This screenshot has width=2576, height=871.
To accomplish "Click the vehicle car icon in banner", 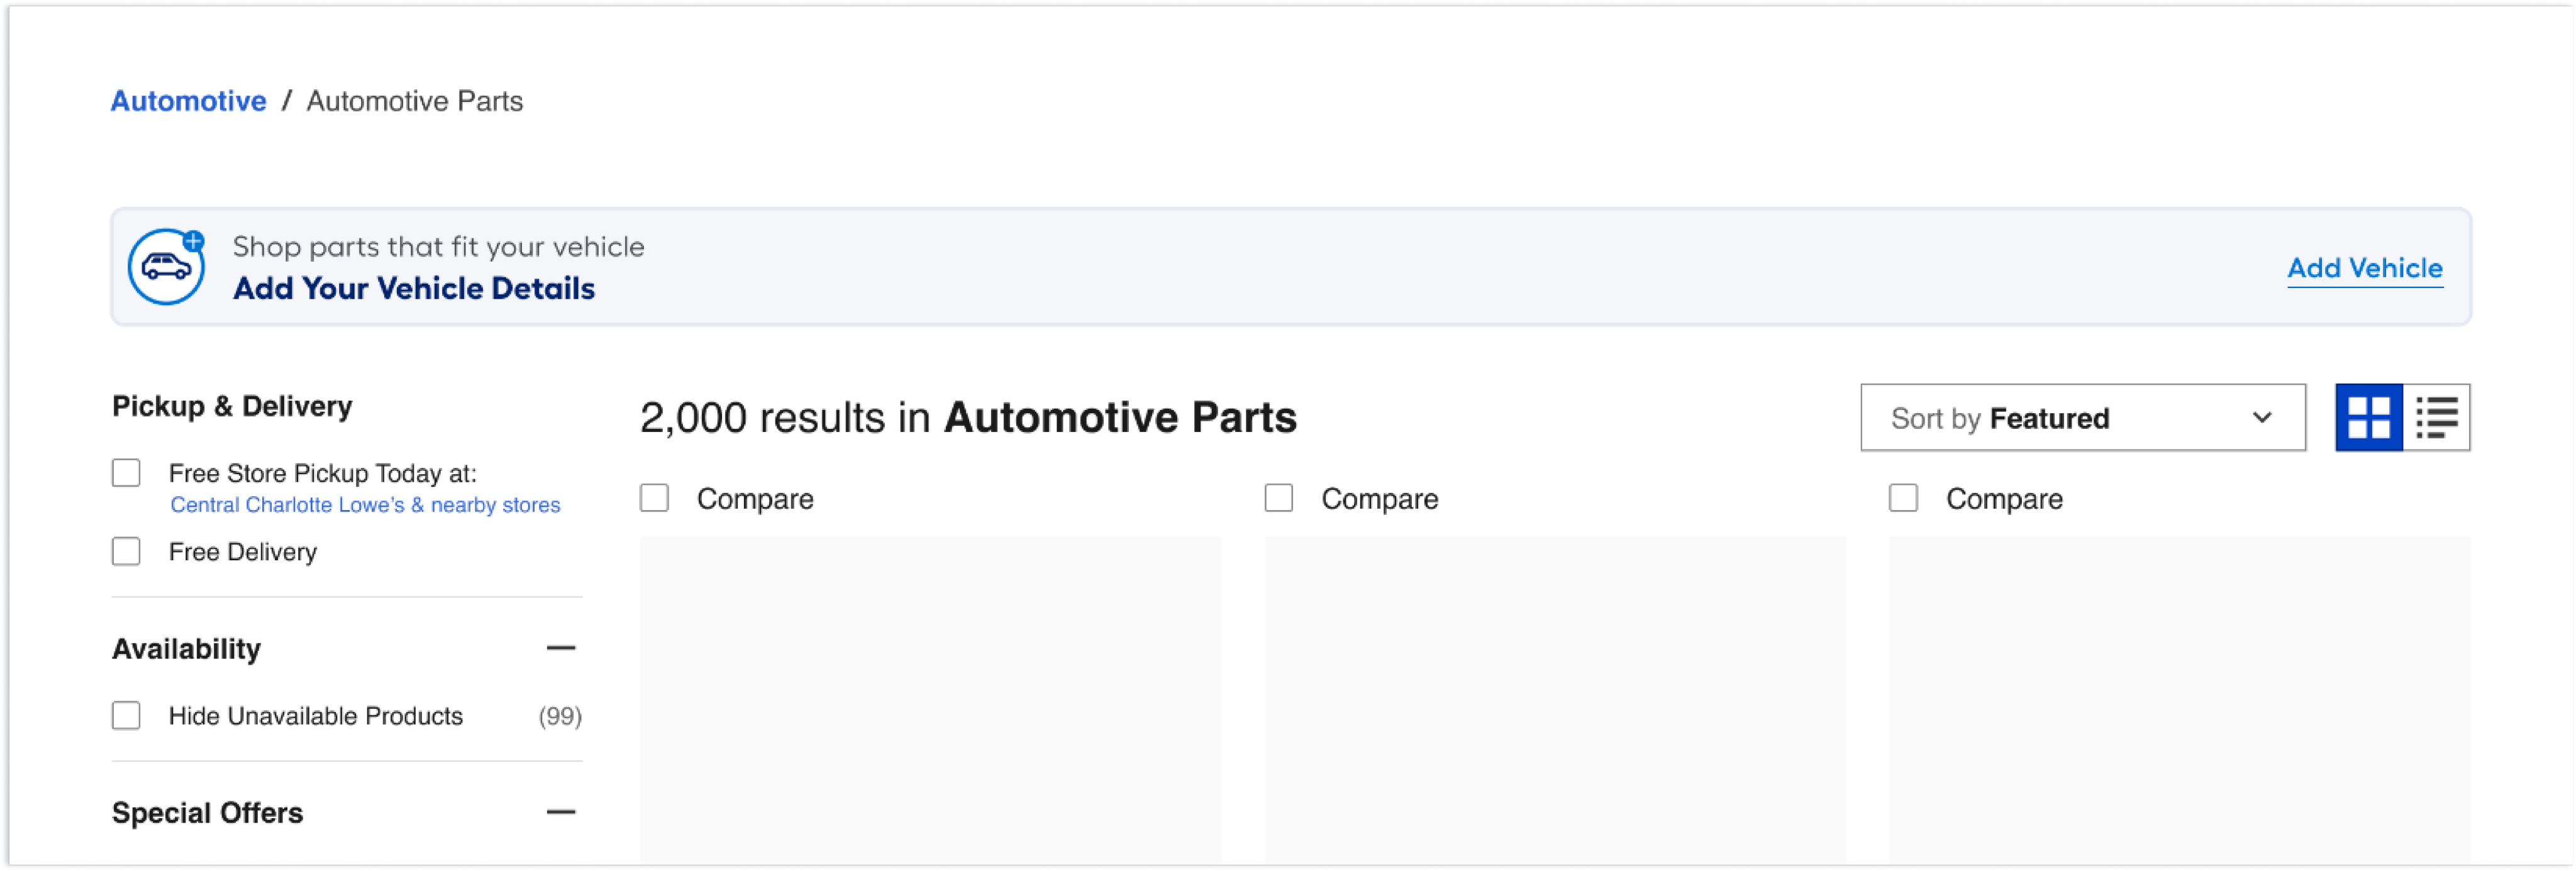I will pos(166,267).
